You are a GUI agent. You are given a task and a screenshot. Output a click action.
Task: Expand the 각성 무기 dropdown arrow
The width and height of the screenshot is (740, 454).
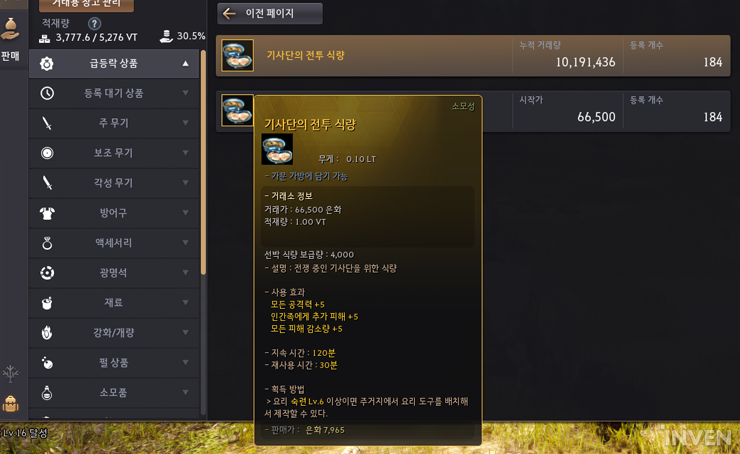(185, 183)
